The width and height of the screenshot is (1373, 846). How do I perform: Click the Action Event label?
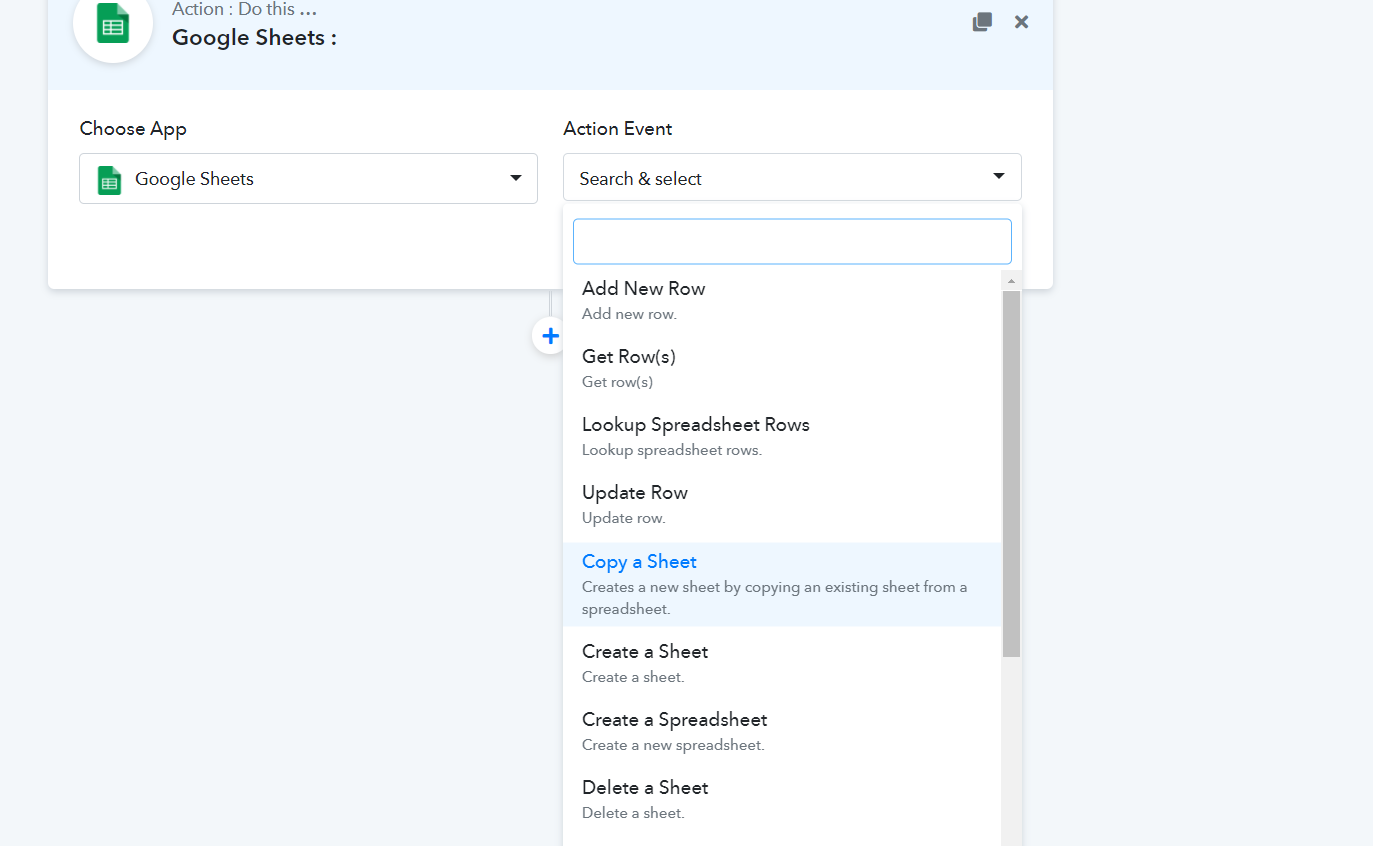tap(617, 129)
